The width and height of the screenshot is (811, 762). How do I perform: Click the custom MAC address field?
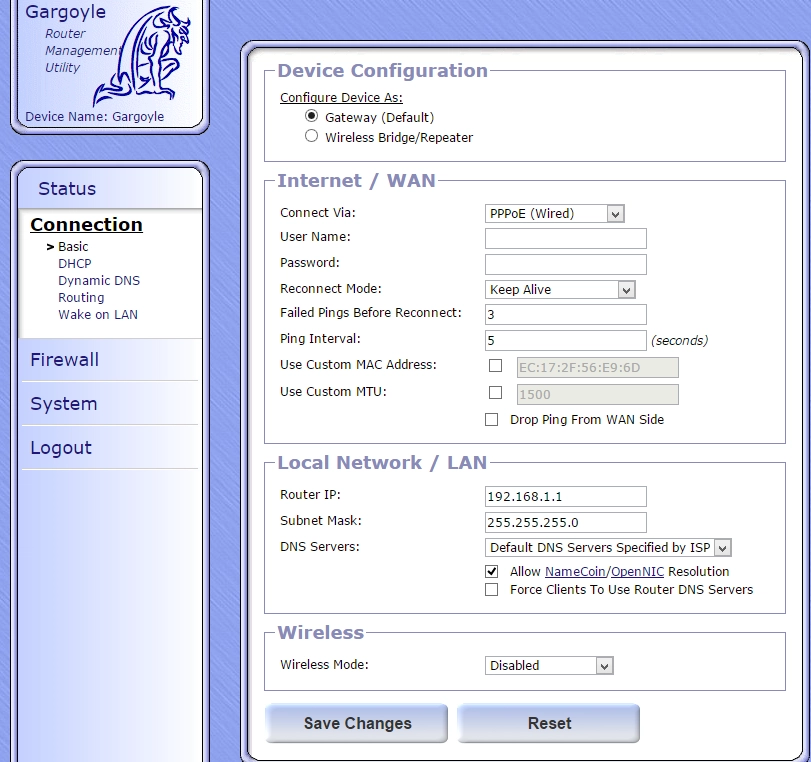598,368
